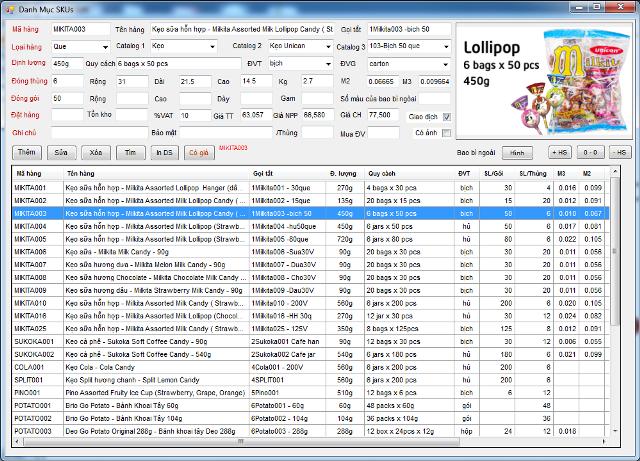This screenshot has width=640, height=461.
Task: Click the red MIKITA003 label beside Có giá
Action: tap(233, 148)
